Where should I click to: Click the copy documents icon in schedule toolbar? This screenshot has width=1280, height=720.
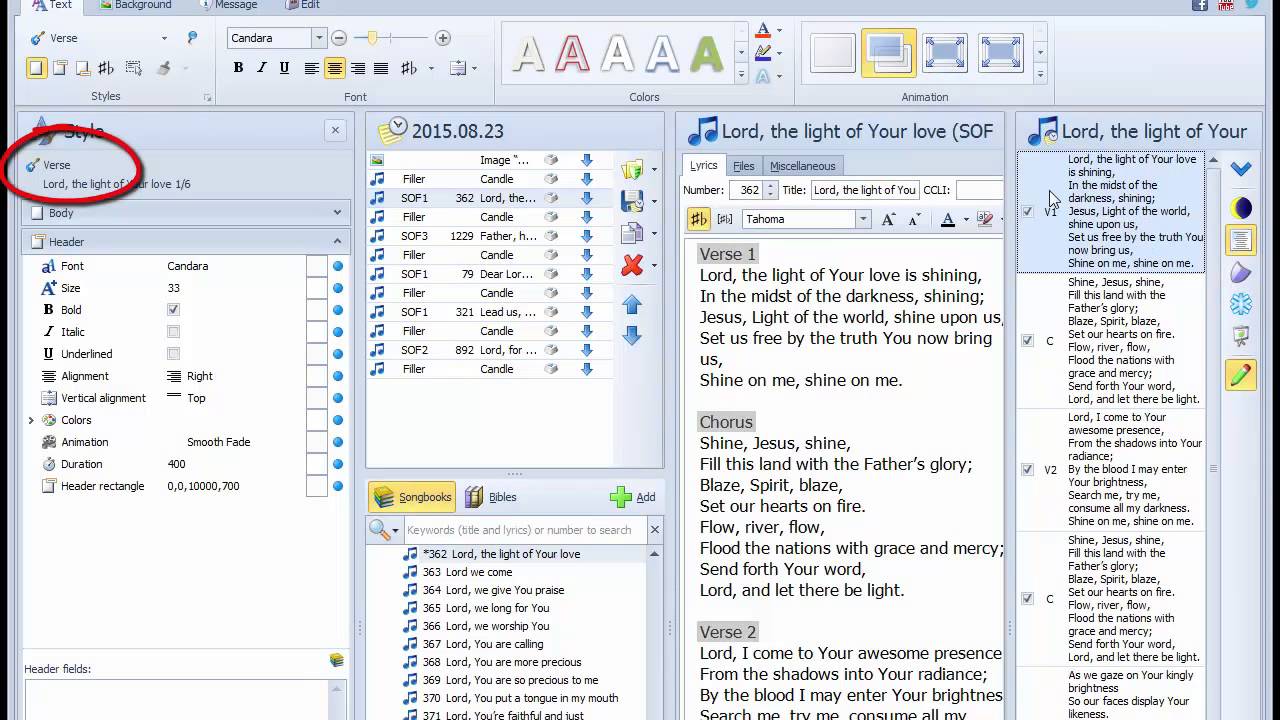632,233
